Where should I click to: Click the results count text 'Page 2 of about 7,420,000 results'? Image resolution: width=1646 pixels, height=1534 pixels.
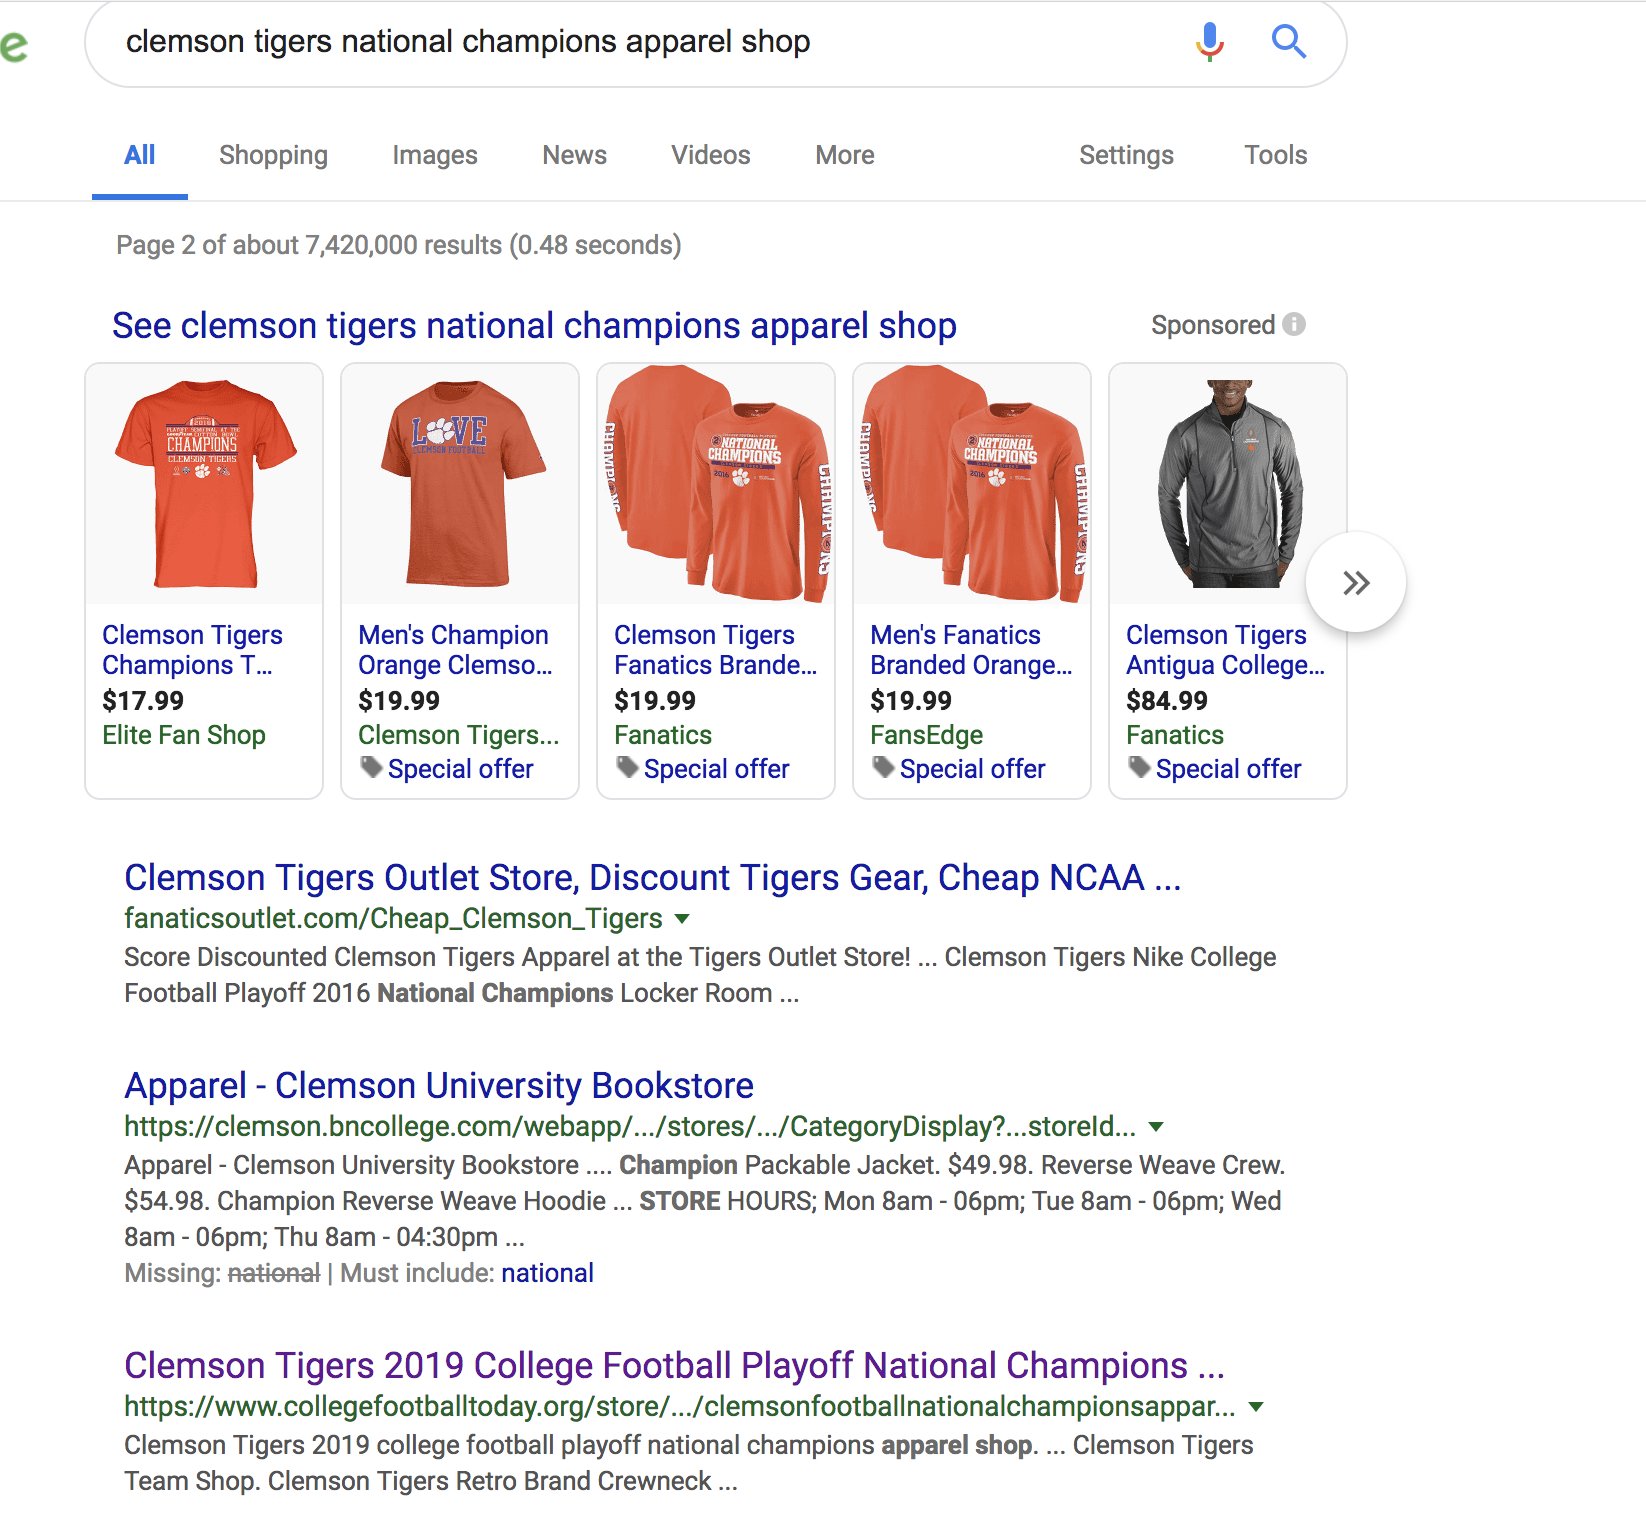point(399,245)
